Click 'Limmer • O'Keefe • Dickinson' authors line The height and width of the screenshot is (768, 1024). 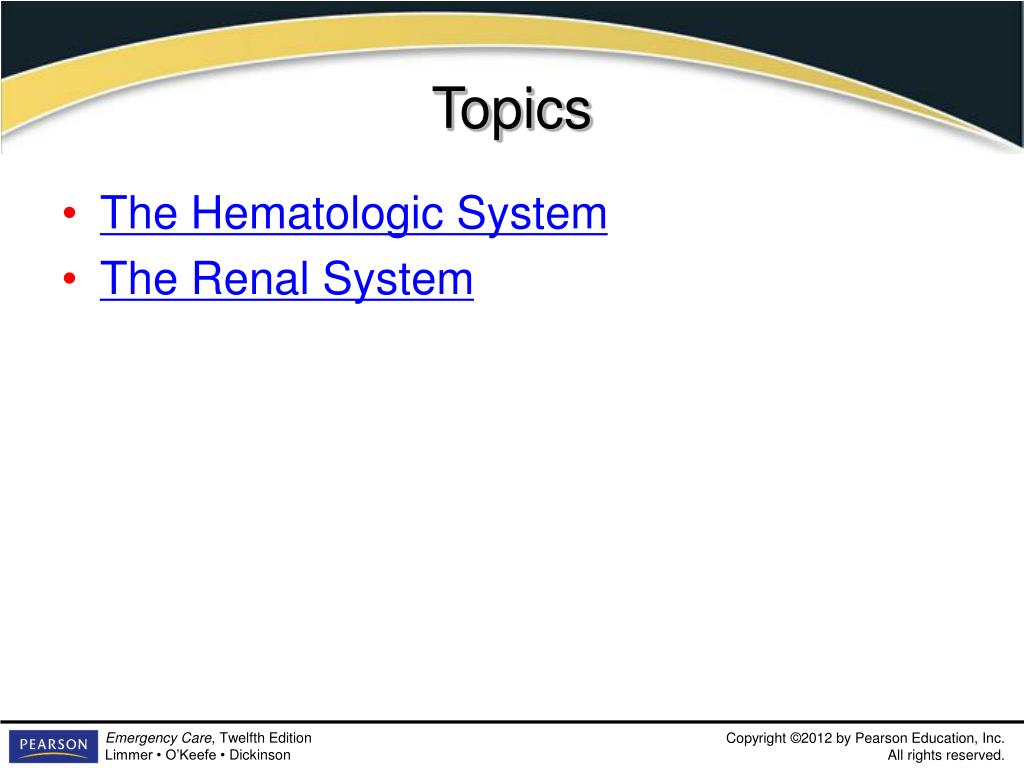click(x=198, y=755)
